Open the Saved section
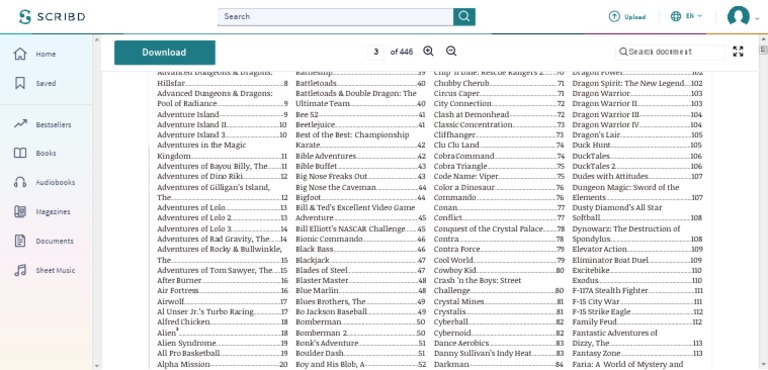The width and height of the screenshot is (768, 370). [x=46, y=83]
